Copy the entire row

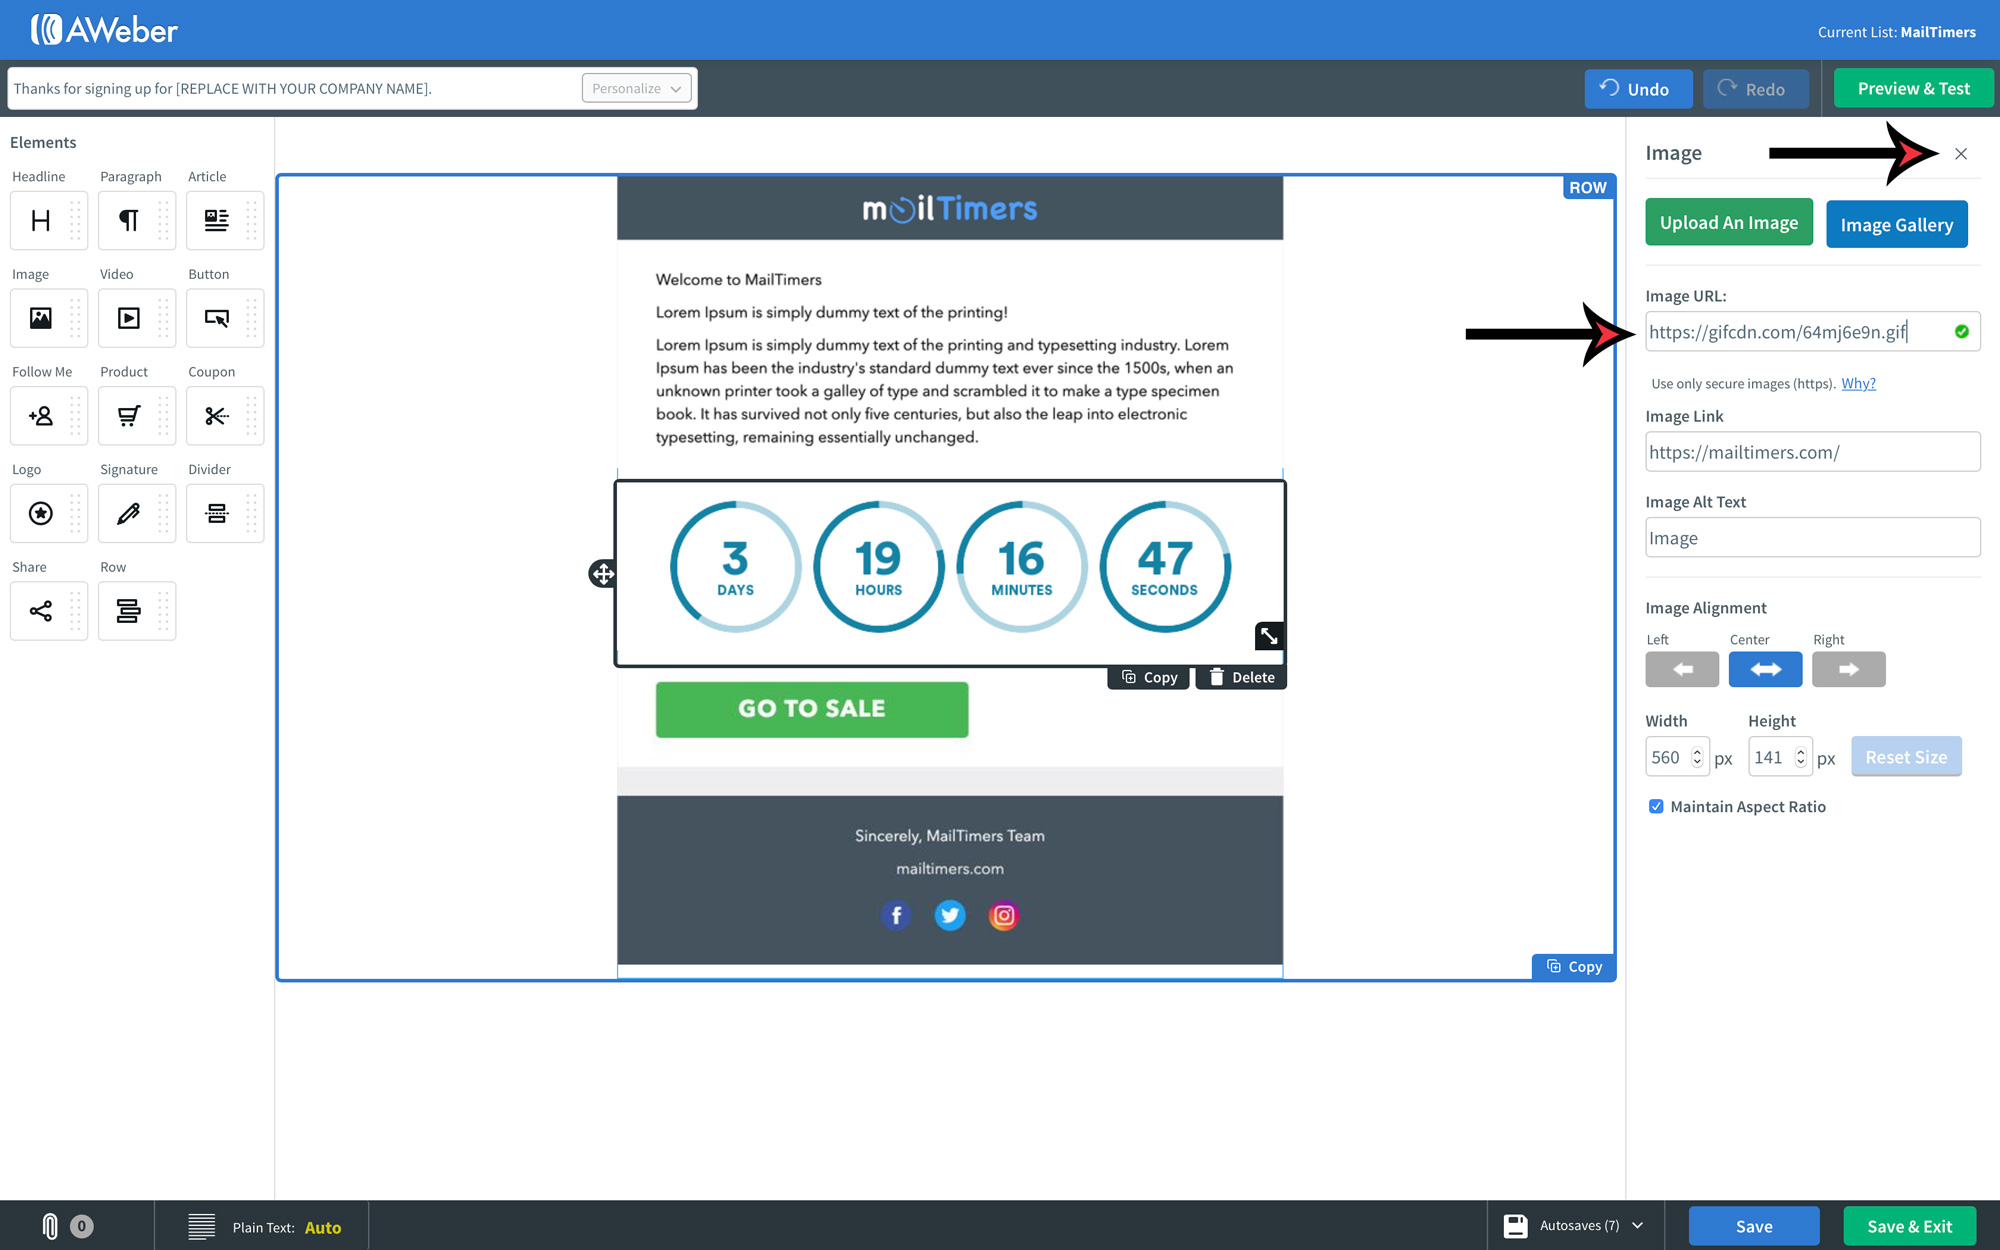[1574, 966]
